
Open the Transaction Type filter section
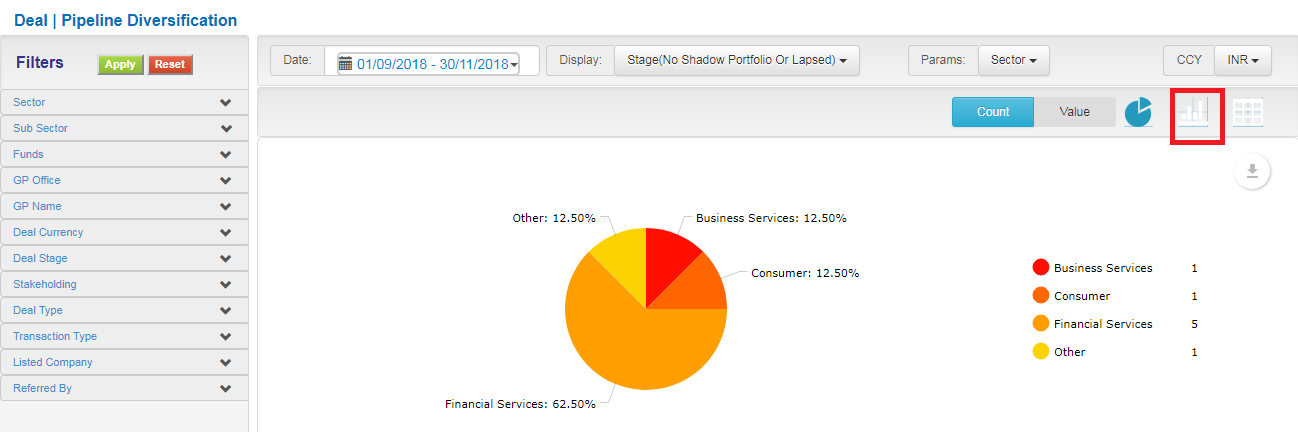(124, 336)
